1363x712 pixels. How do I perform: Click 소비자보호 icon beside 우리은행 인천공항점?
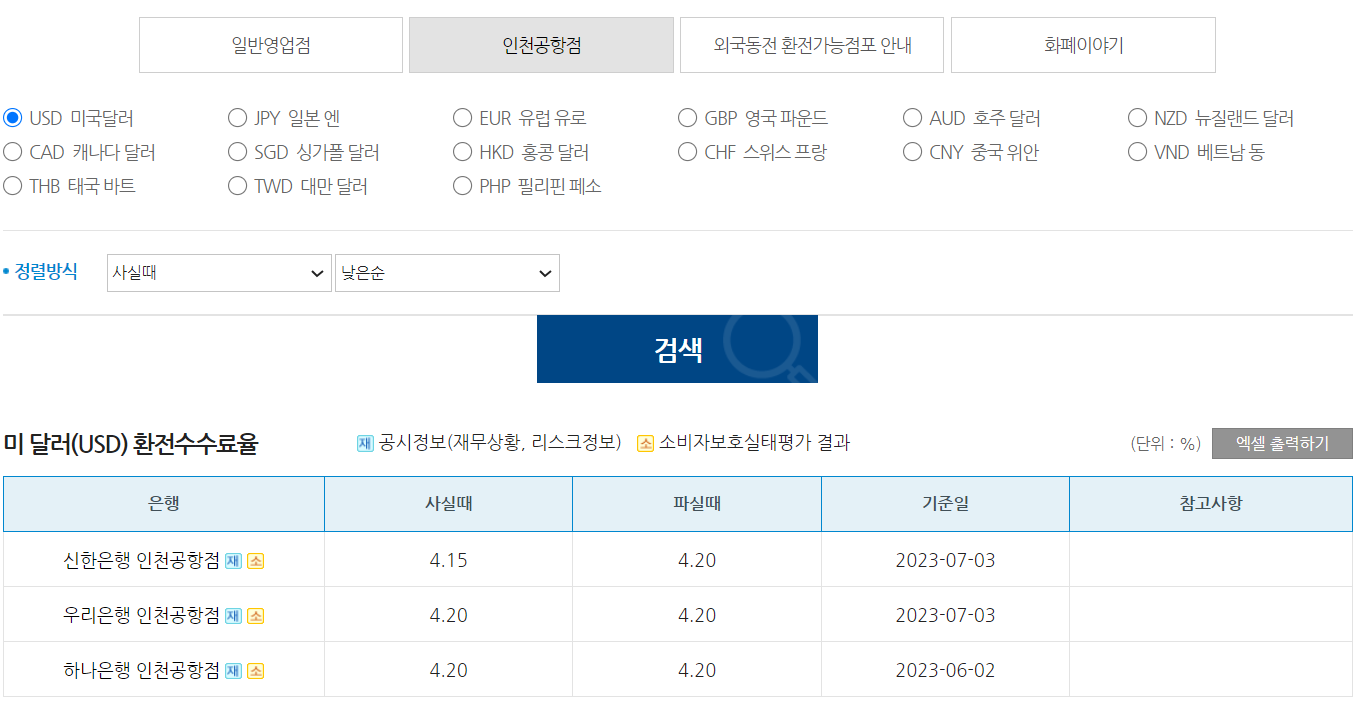click(x=254, y=615)
